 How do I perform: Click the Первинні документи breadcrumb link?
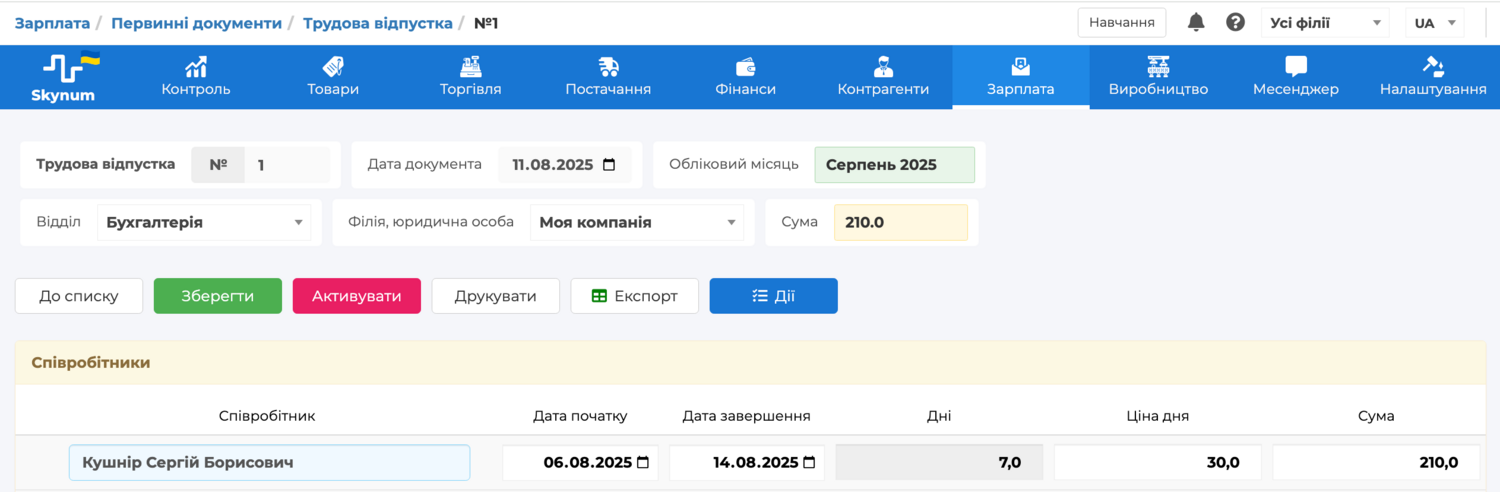point(196,23)
